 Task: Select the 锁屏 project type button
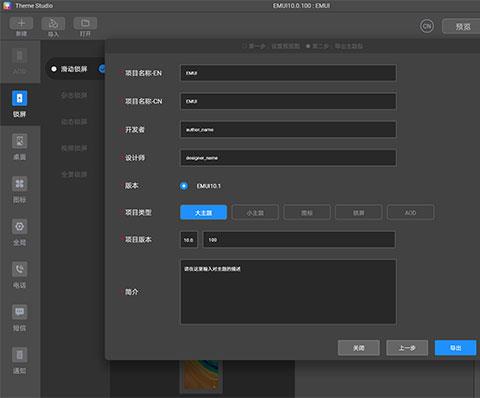click(x=359, y=213)
